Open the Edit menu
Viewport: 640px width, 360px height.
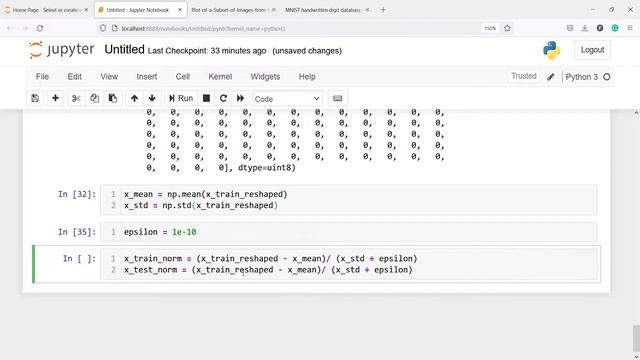[x=75, y=77]
